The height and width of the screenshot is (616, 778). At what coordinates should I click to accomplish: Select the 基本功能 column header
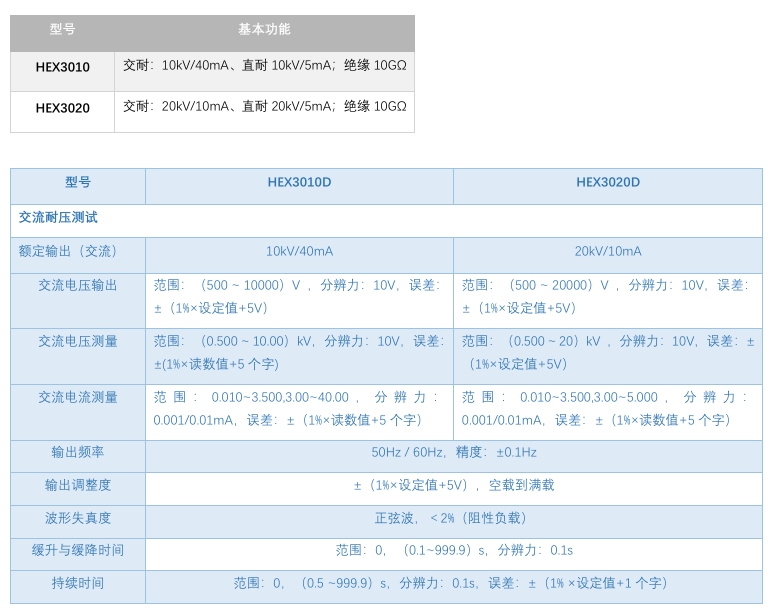264,30
